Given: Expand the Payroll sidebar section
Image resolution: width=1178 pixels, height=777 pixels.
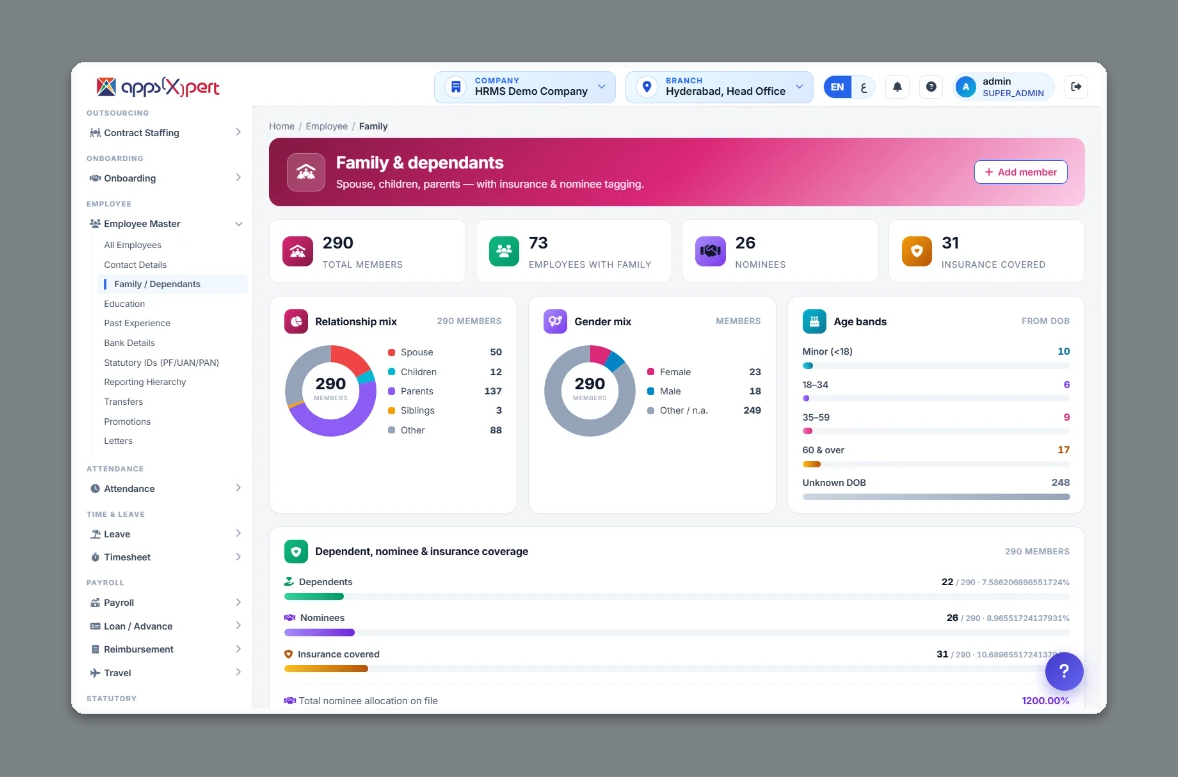Looking at the screenshot, I should click(165, 603).
